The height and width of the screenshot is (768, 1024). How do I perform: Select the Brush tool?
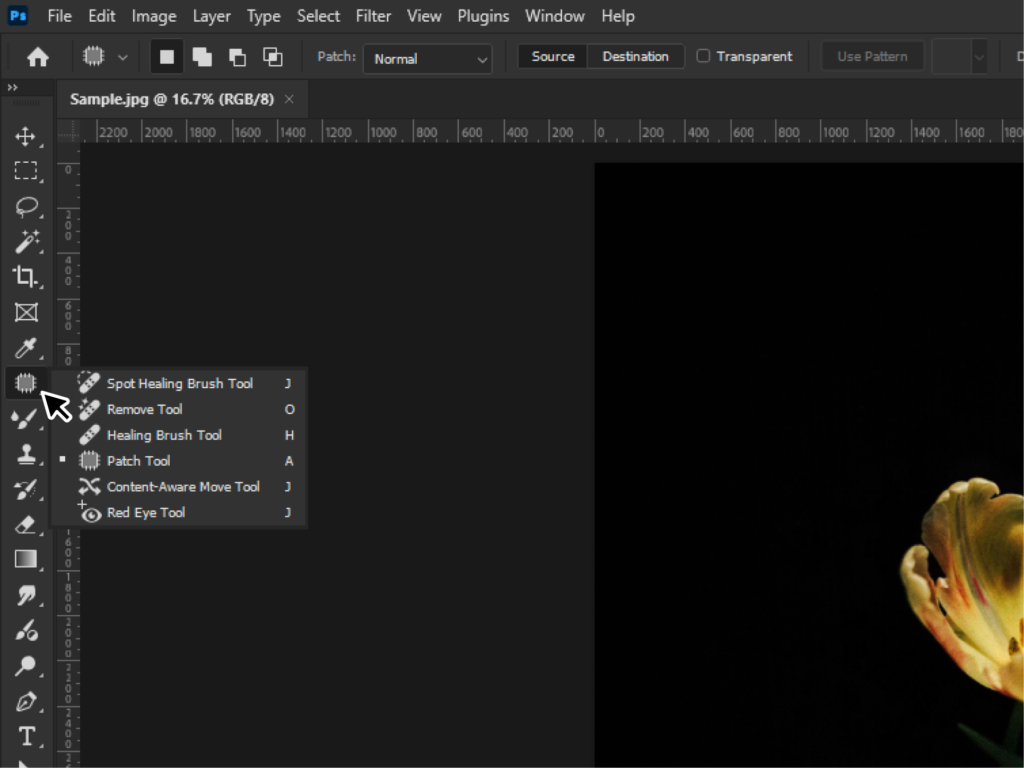click(x=27, y=418)
